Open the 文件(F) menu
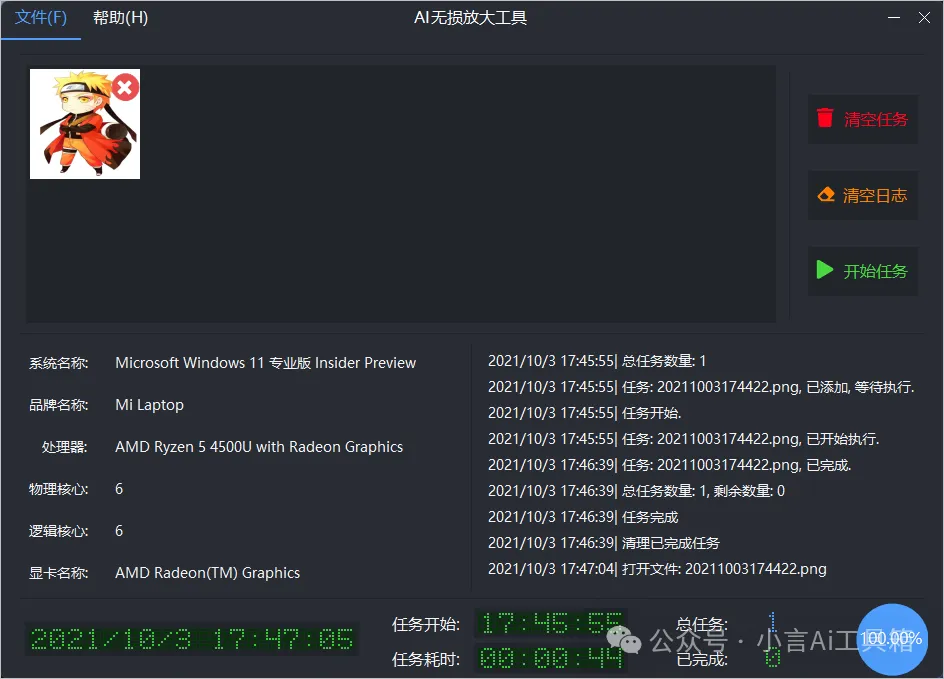944x679 pixels. 40,18
